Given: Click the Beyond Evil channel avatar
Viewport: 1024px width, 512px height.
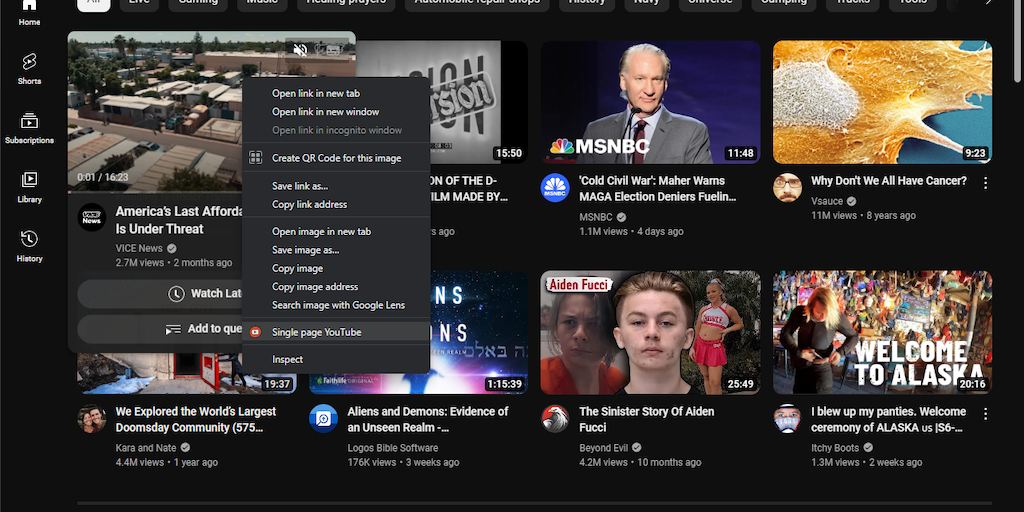Looking at the screenshot, I should [x=555, y=418].
